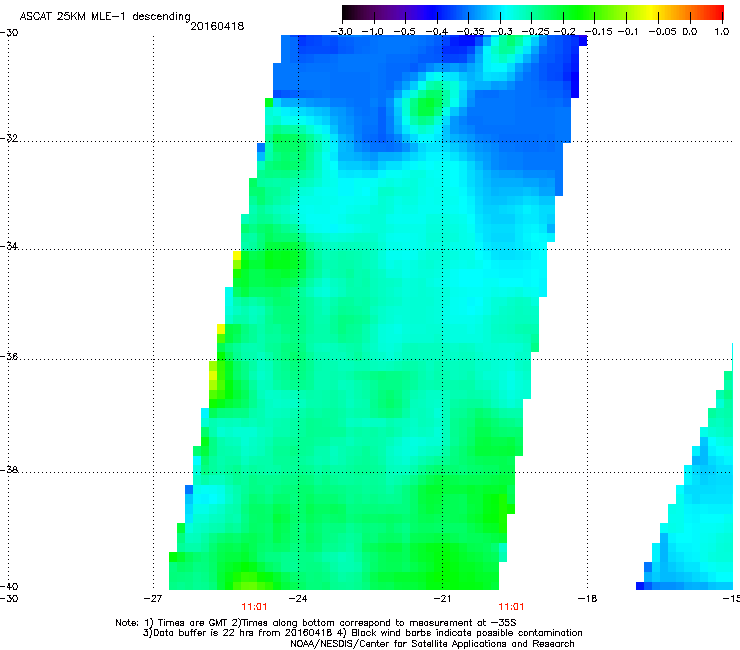Image resolution: width=740 pixels, height=650 pixels.
Task: Click the '-0.25' color bar label
Action: point(535,32)
